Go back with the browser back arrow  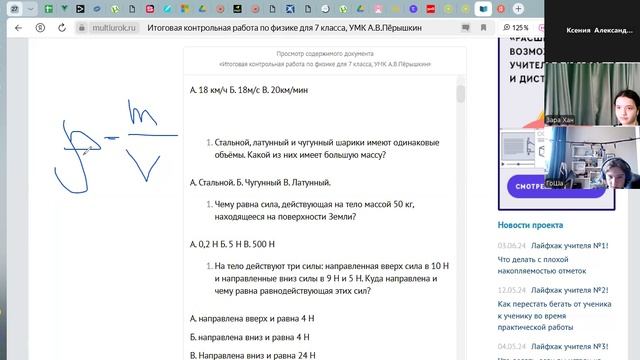tap(18, 28)
